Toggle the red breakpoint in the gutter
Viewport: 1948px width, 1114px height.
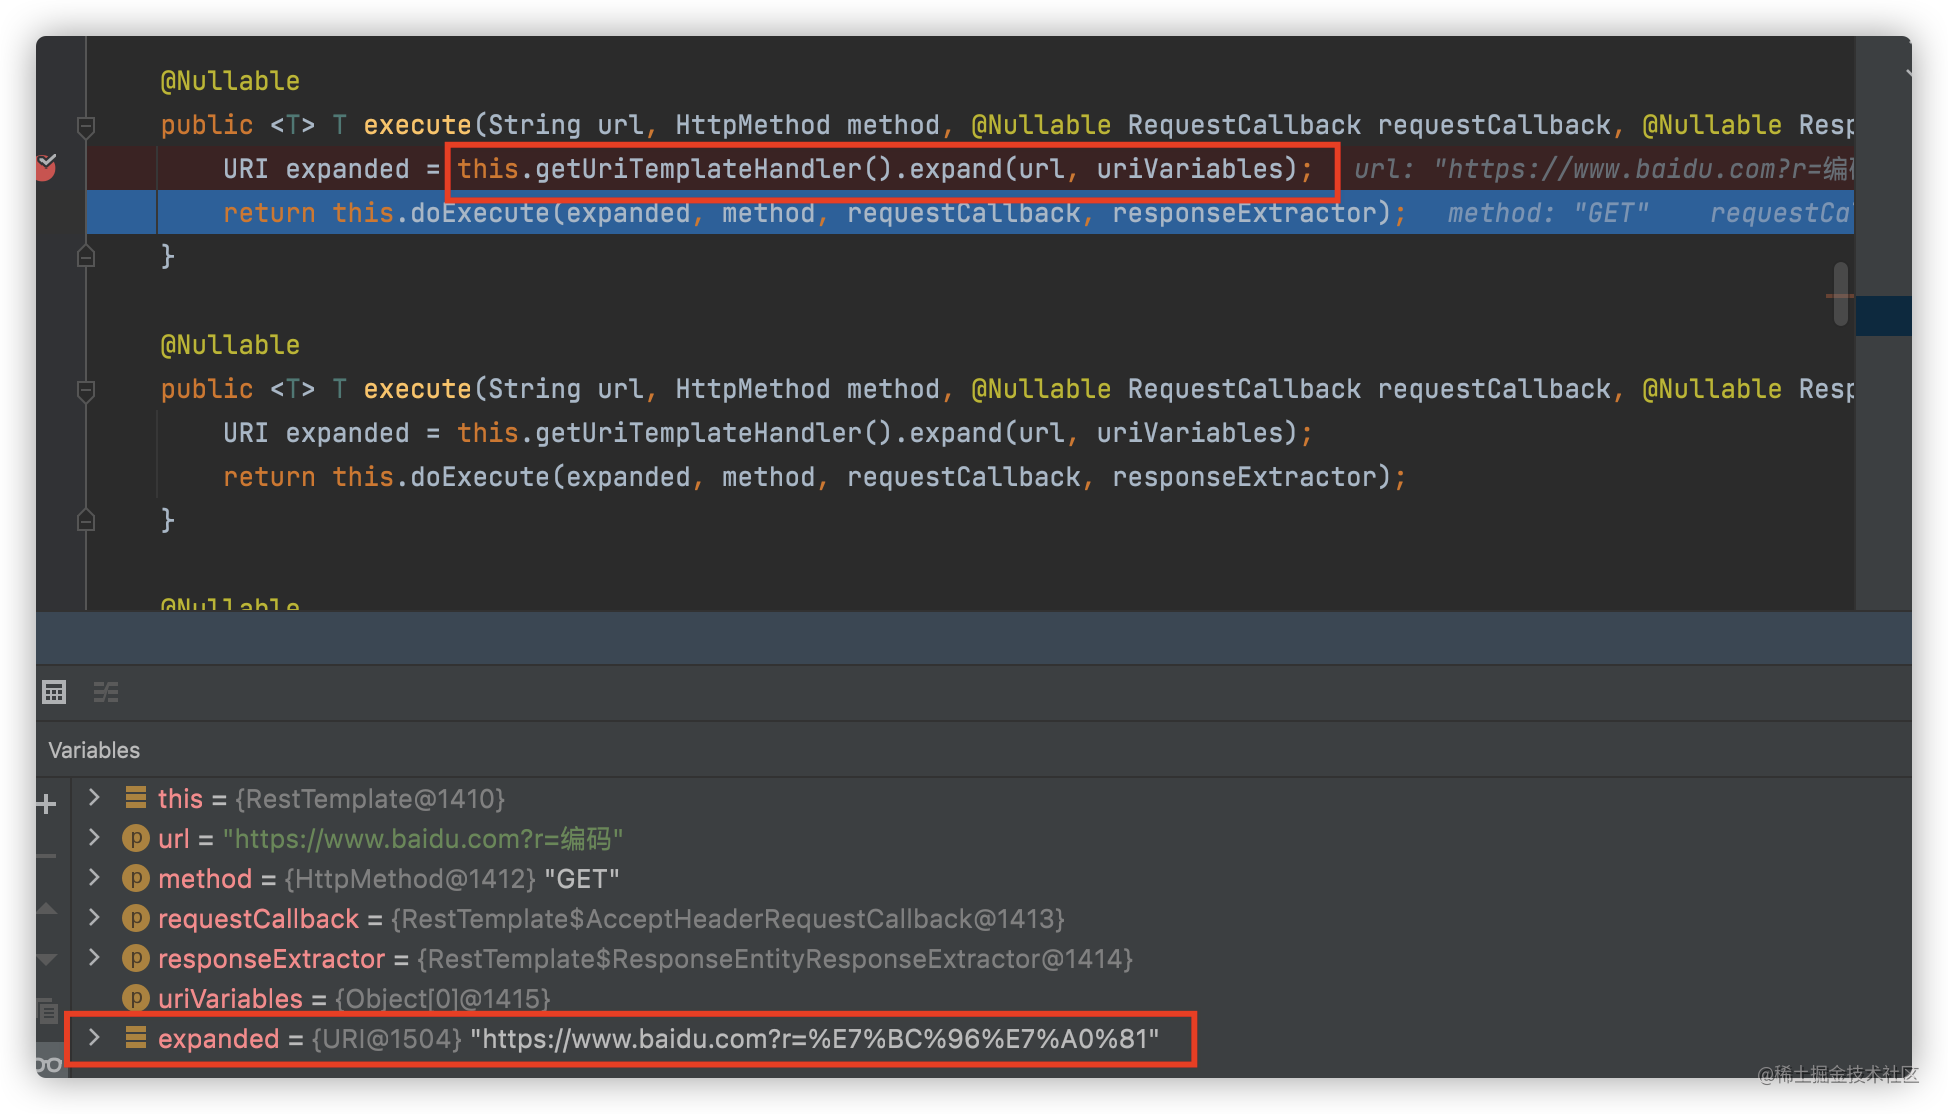click(x=46, y=168)
